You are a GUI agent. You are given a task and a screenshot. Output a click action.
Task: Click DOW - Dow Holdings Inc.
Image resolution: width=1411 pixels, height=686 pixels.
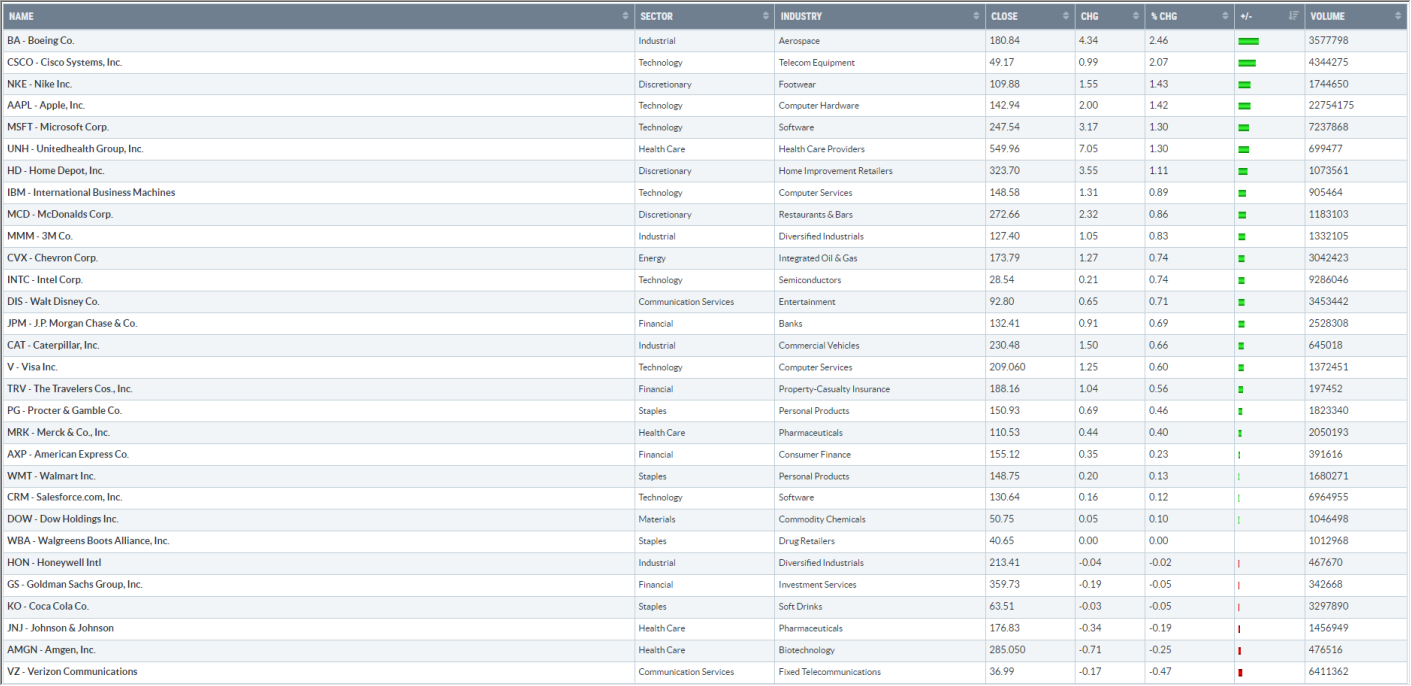point(63,519)
